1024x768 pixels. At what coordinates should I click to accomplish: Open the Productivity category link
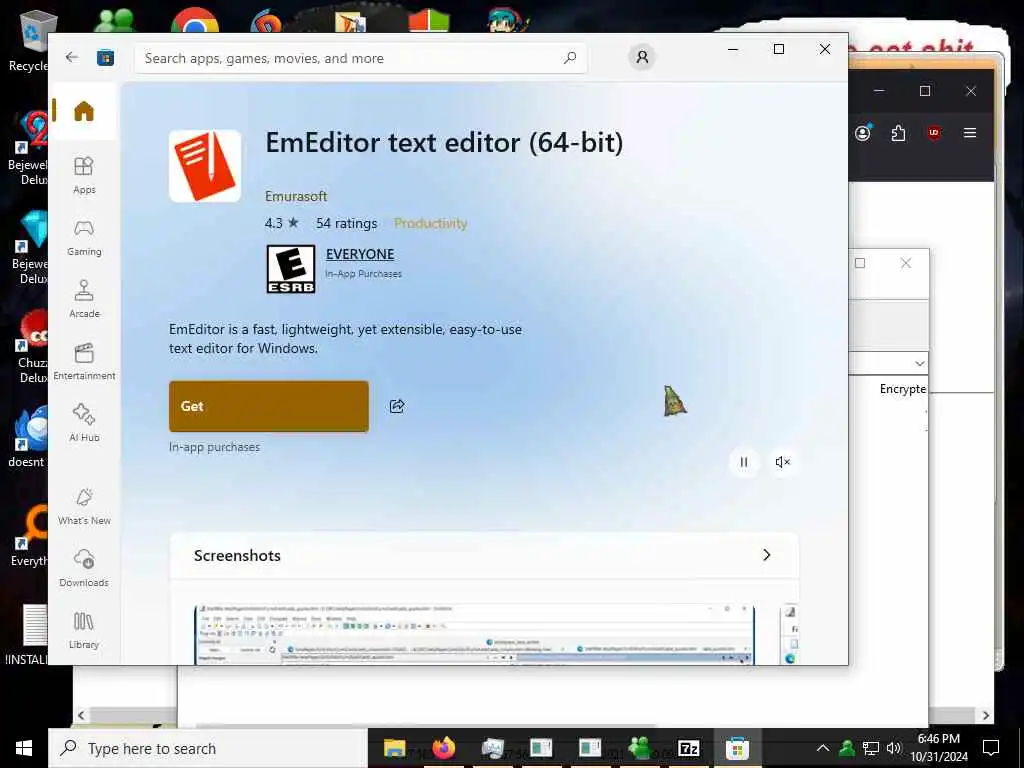430,223
